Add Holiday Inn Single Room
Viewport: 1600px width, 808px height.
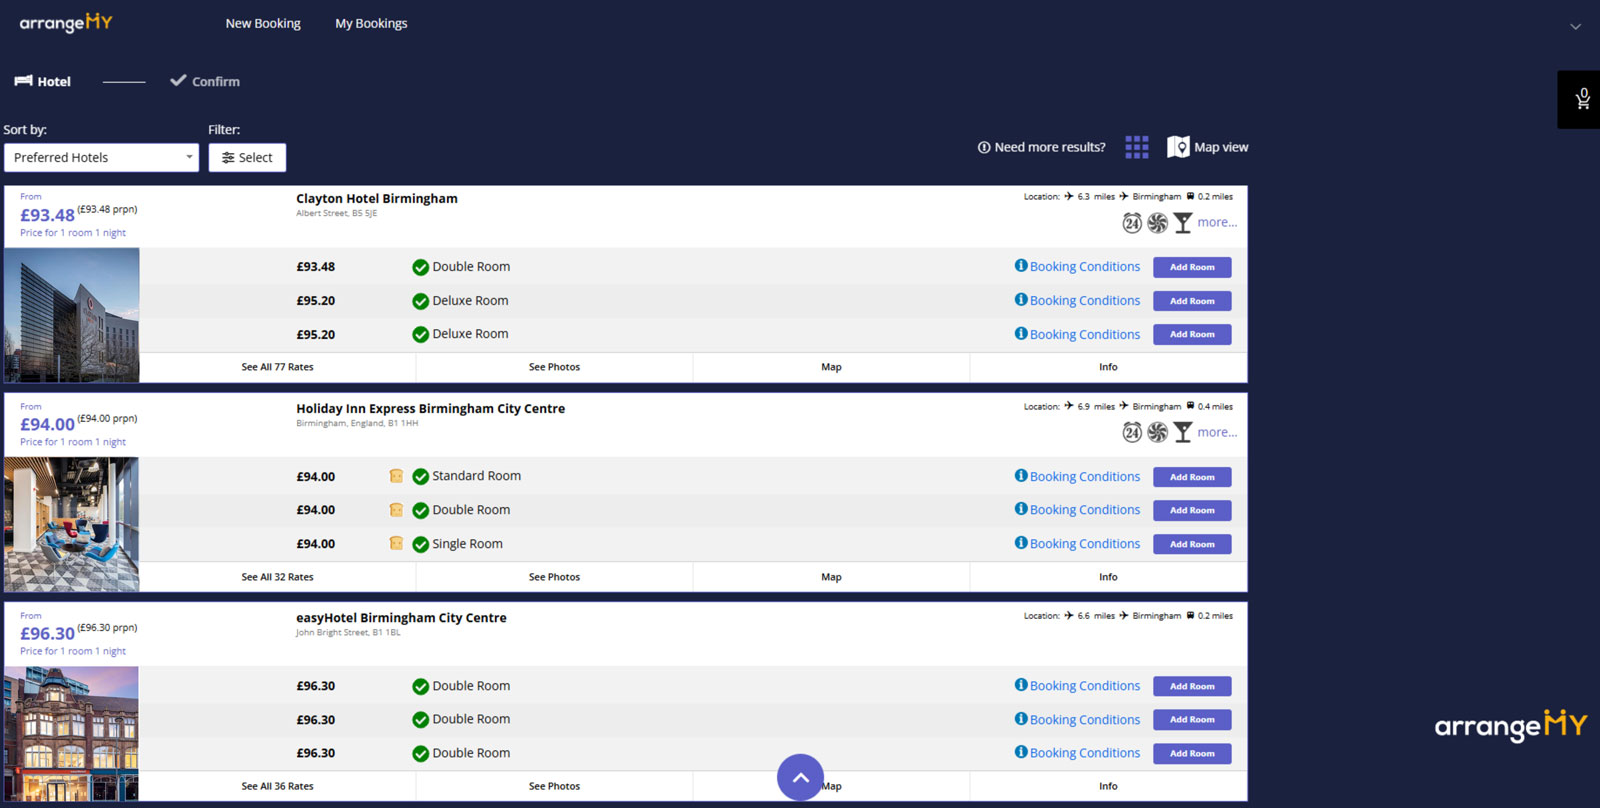click(1192, 544)
